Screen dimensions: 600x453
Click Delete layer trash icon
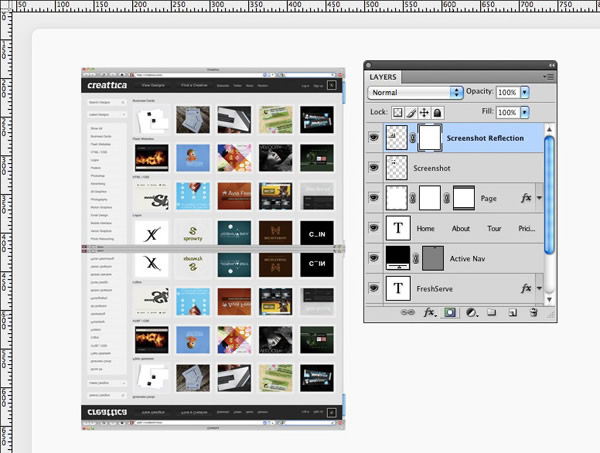pos(534,313)
